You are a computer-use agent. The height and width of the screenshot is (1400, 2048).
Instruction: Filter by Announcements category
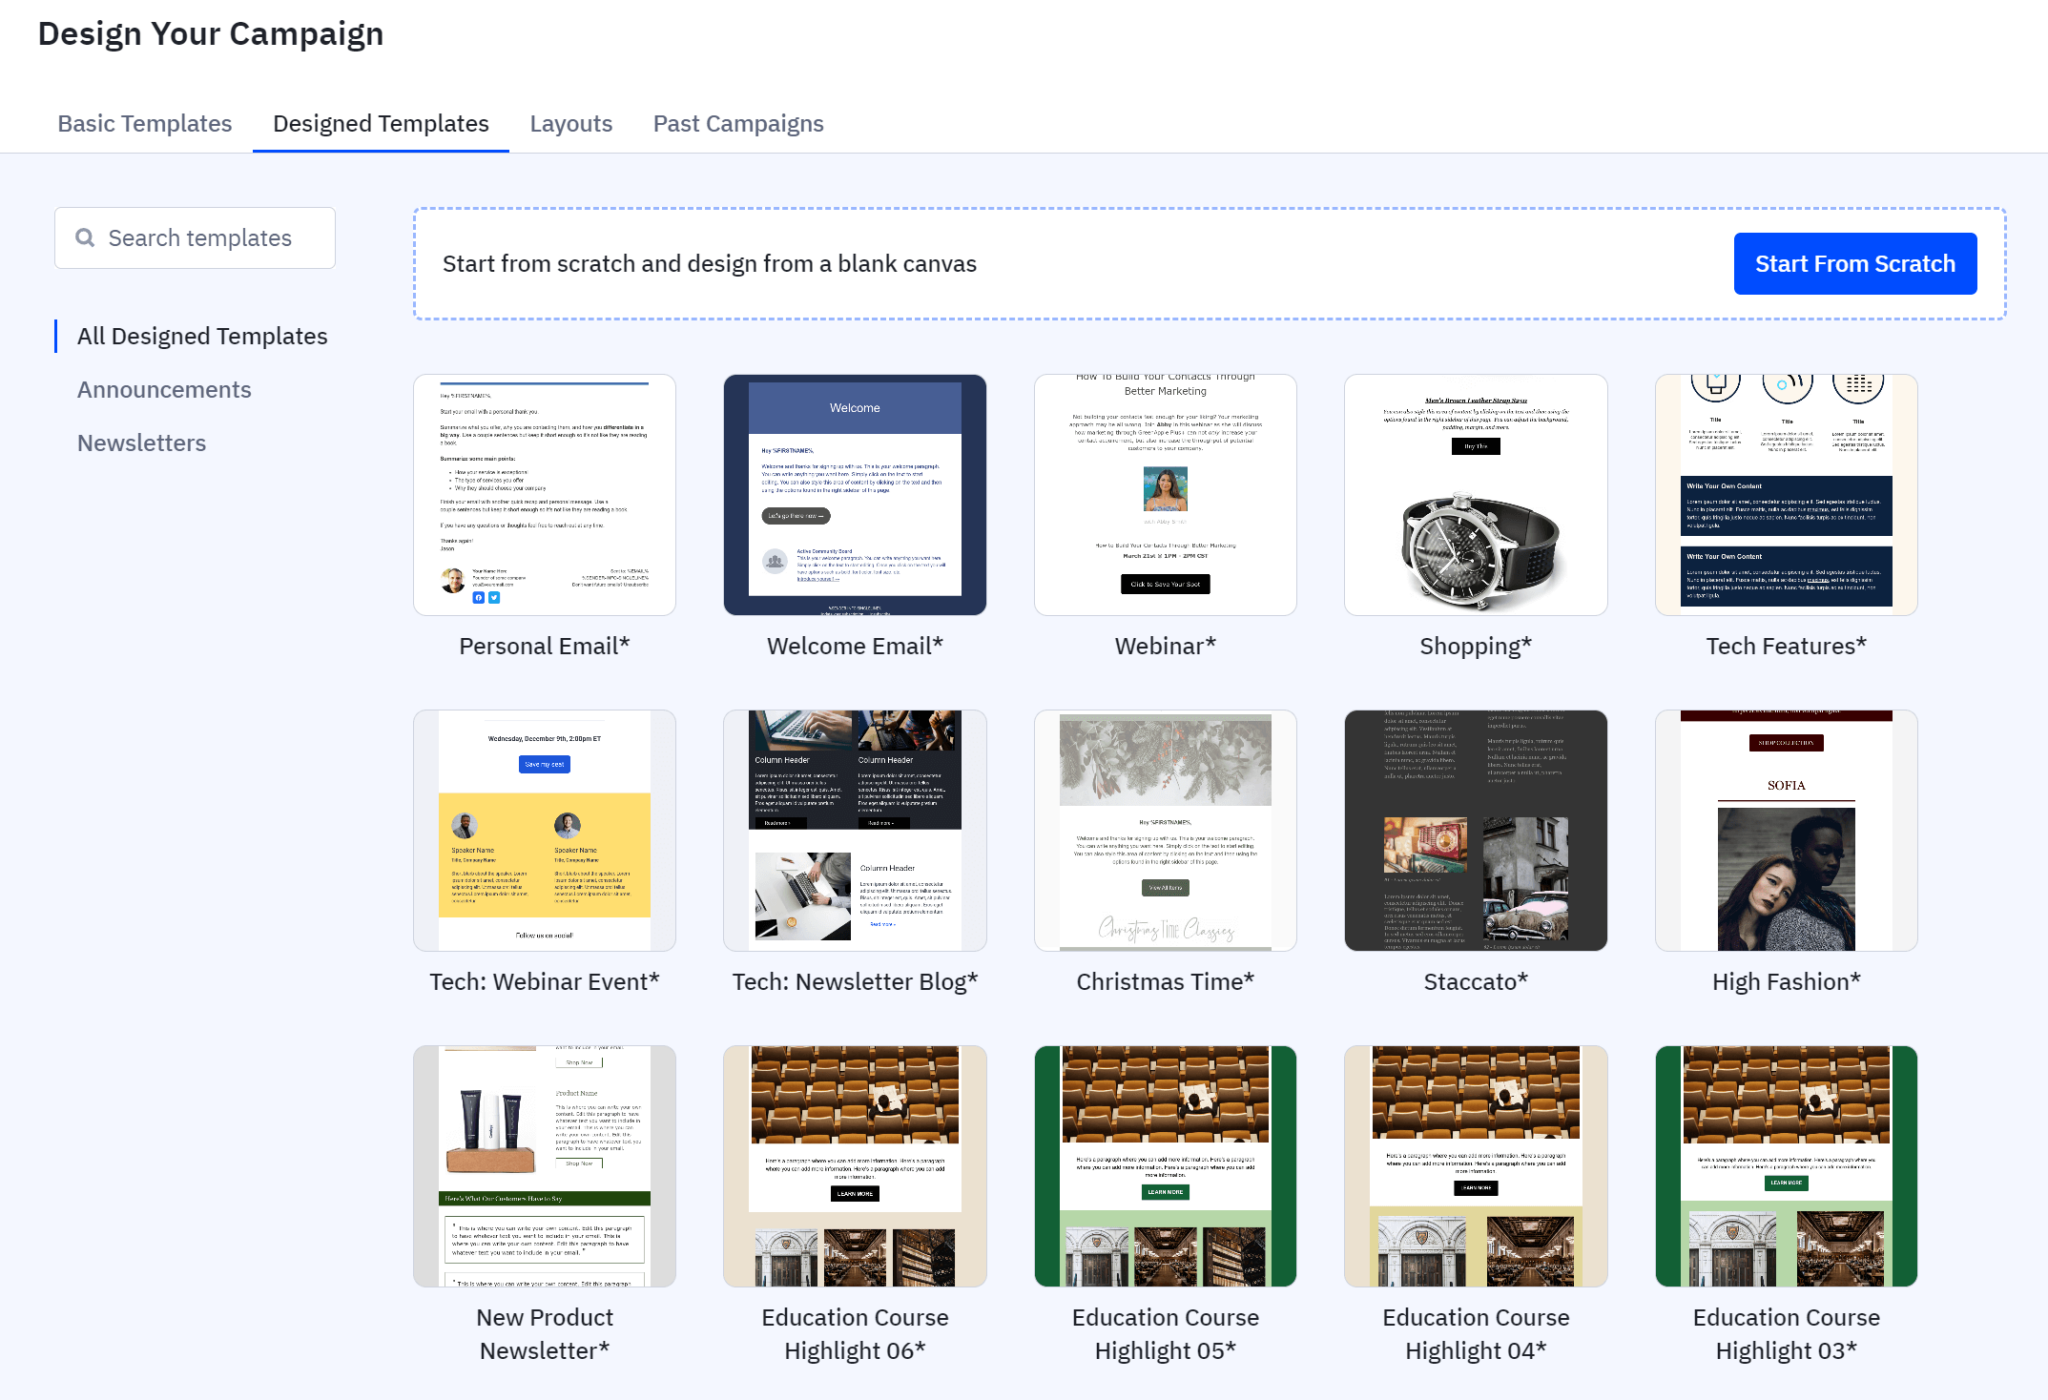click(164, 390)
